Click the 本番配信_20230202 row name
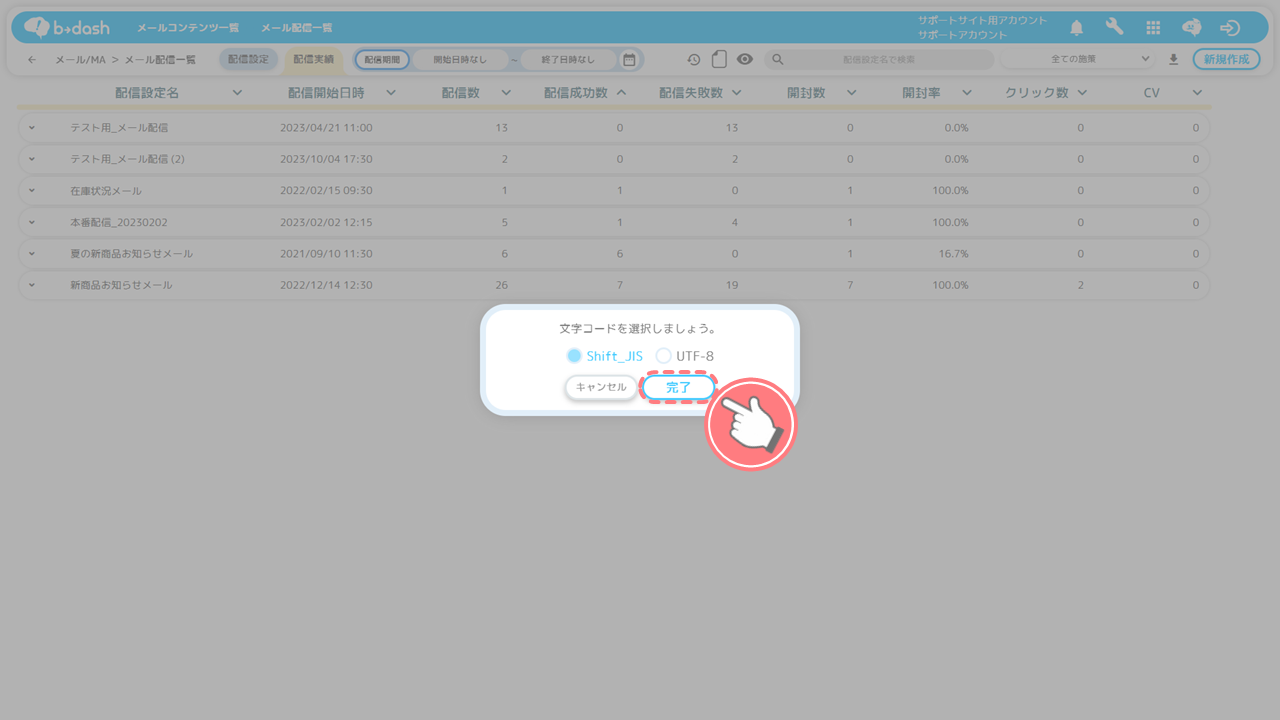This screenshot has height=720, width=1280. coord(117,222)
